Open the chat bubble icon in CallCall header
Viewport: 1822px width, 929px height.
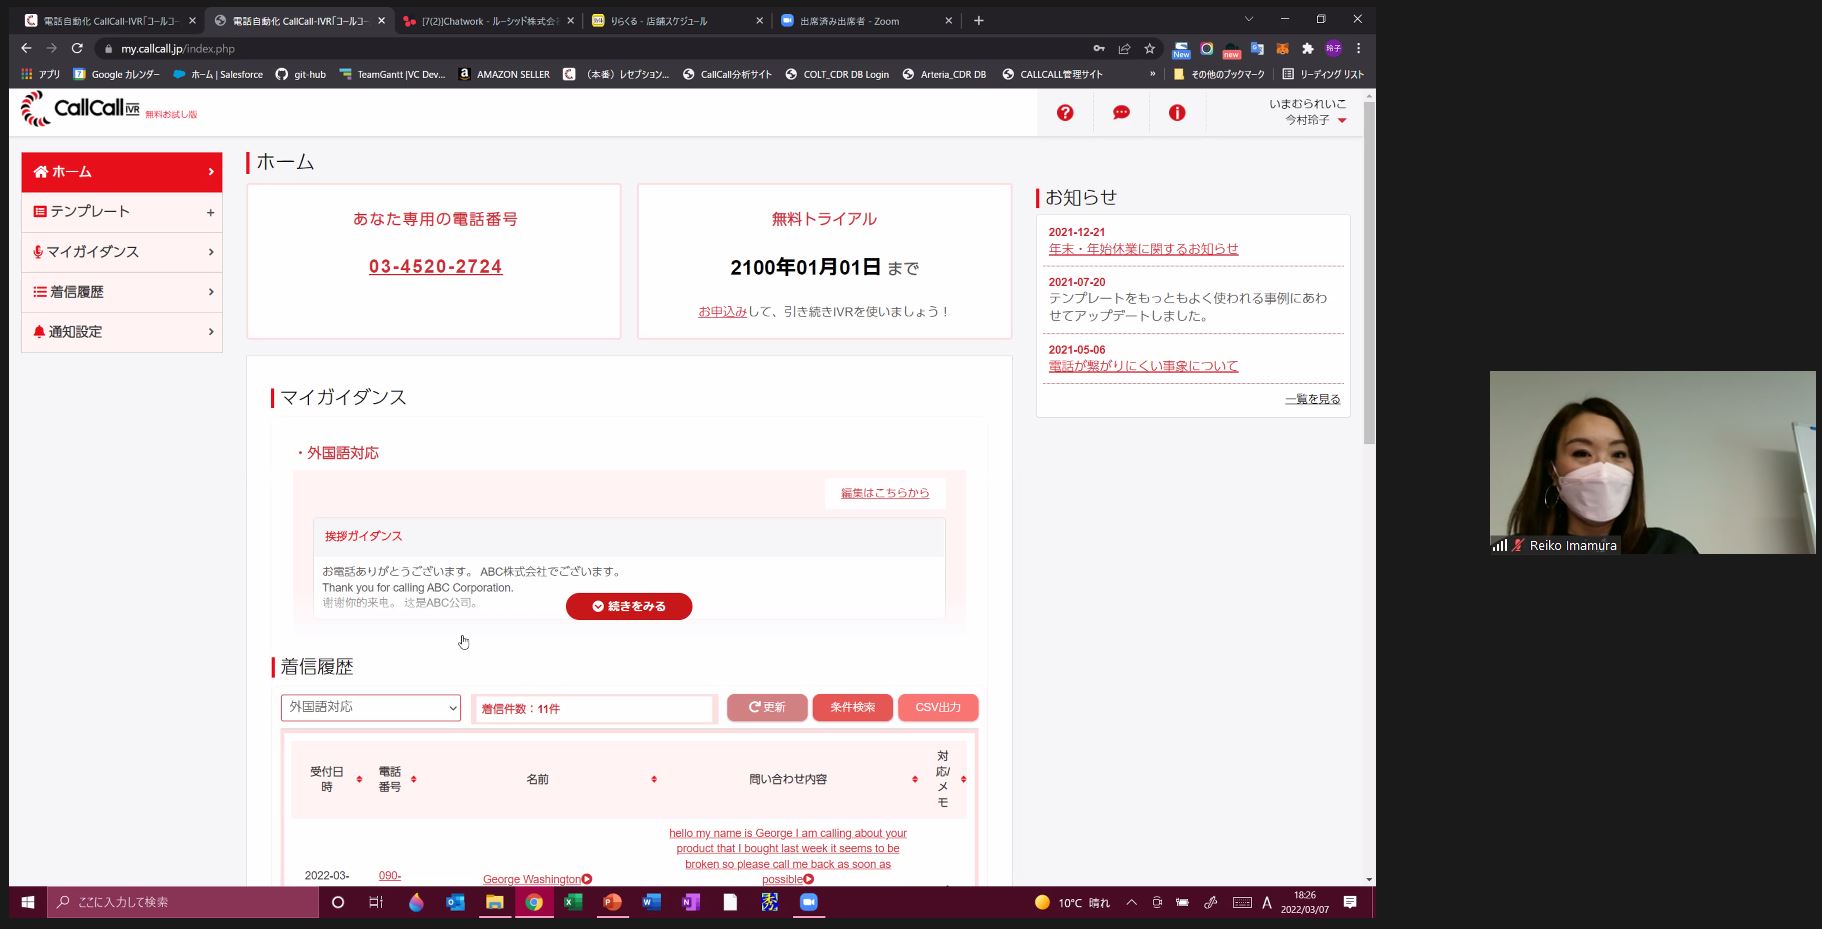click(x=1121, y=113)
